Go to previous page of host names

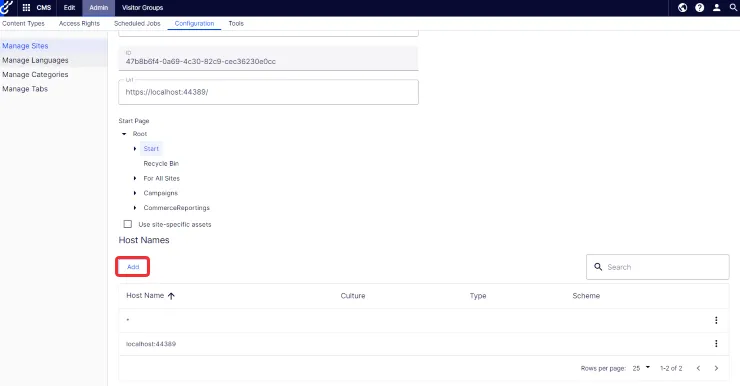tap(698, 368)
